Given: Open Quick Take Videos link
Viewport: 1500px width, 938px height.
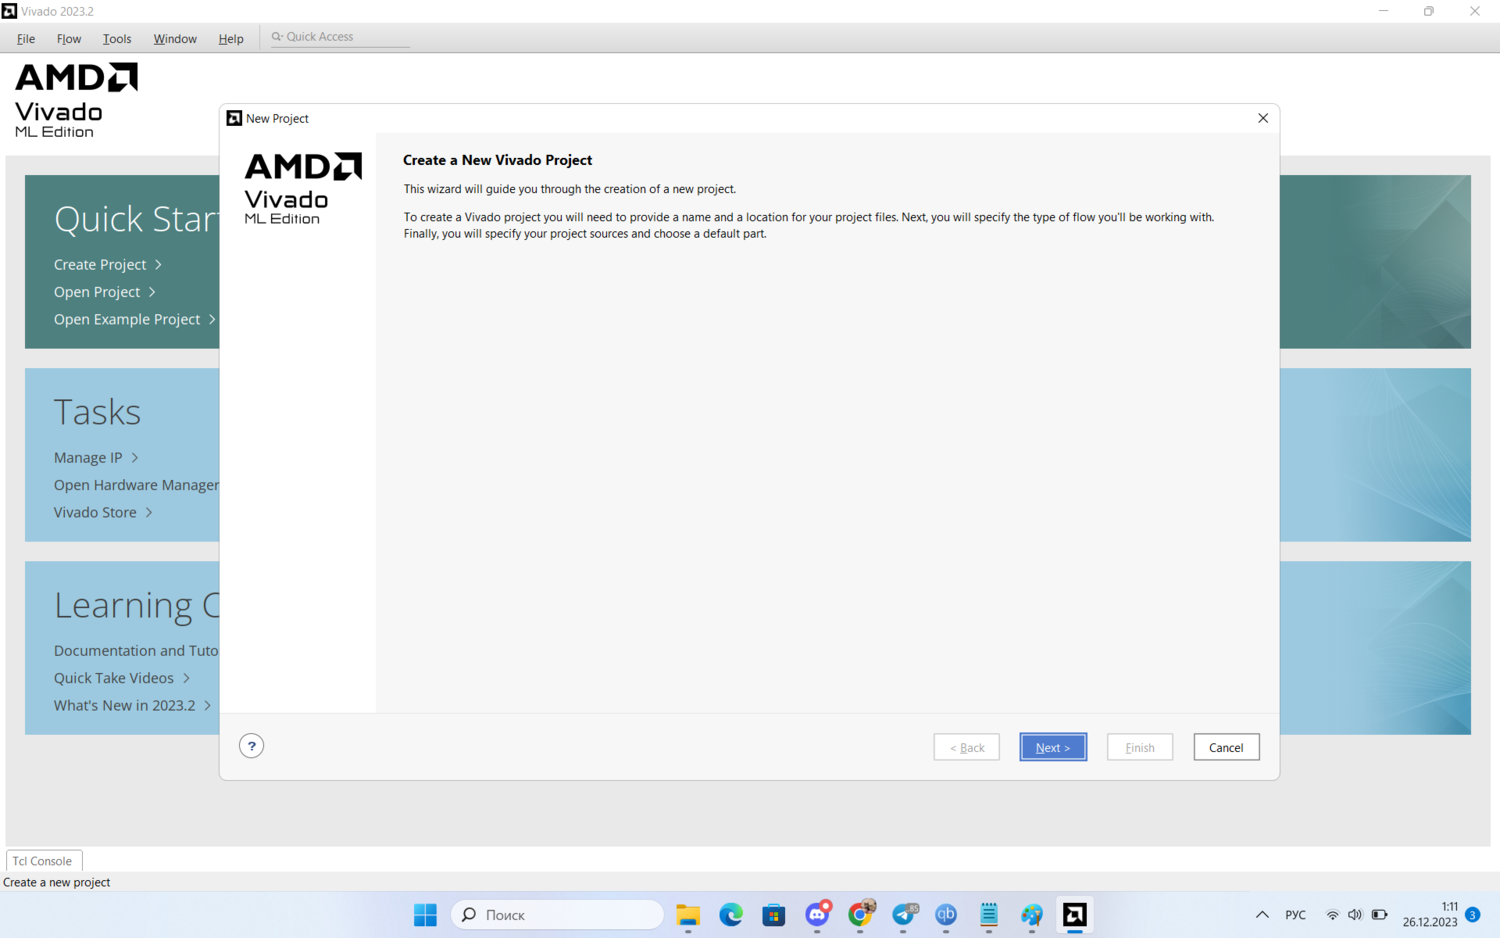Looking at the screenshot, I should click(114, 678).
